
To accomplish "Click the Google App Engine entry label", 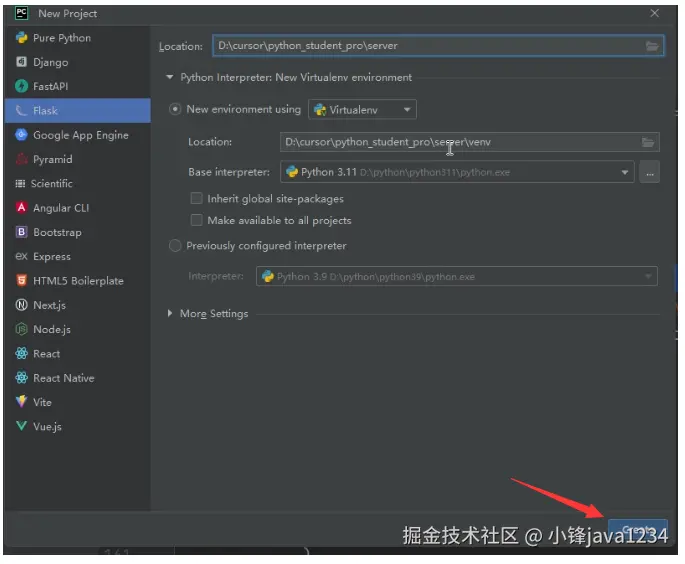I will 81,135.
